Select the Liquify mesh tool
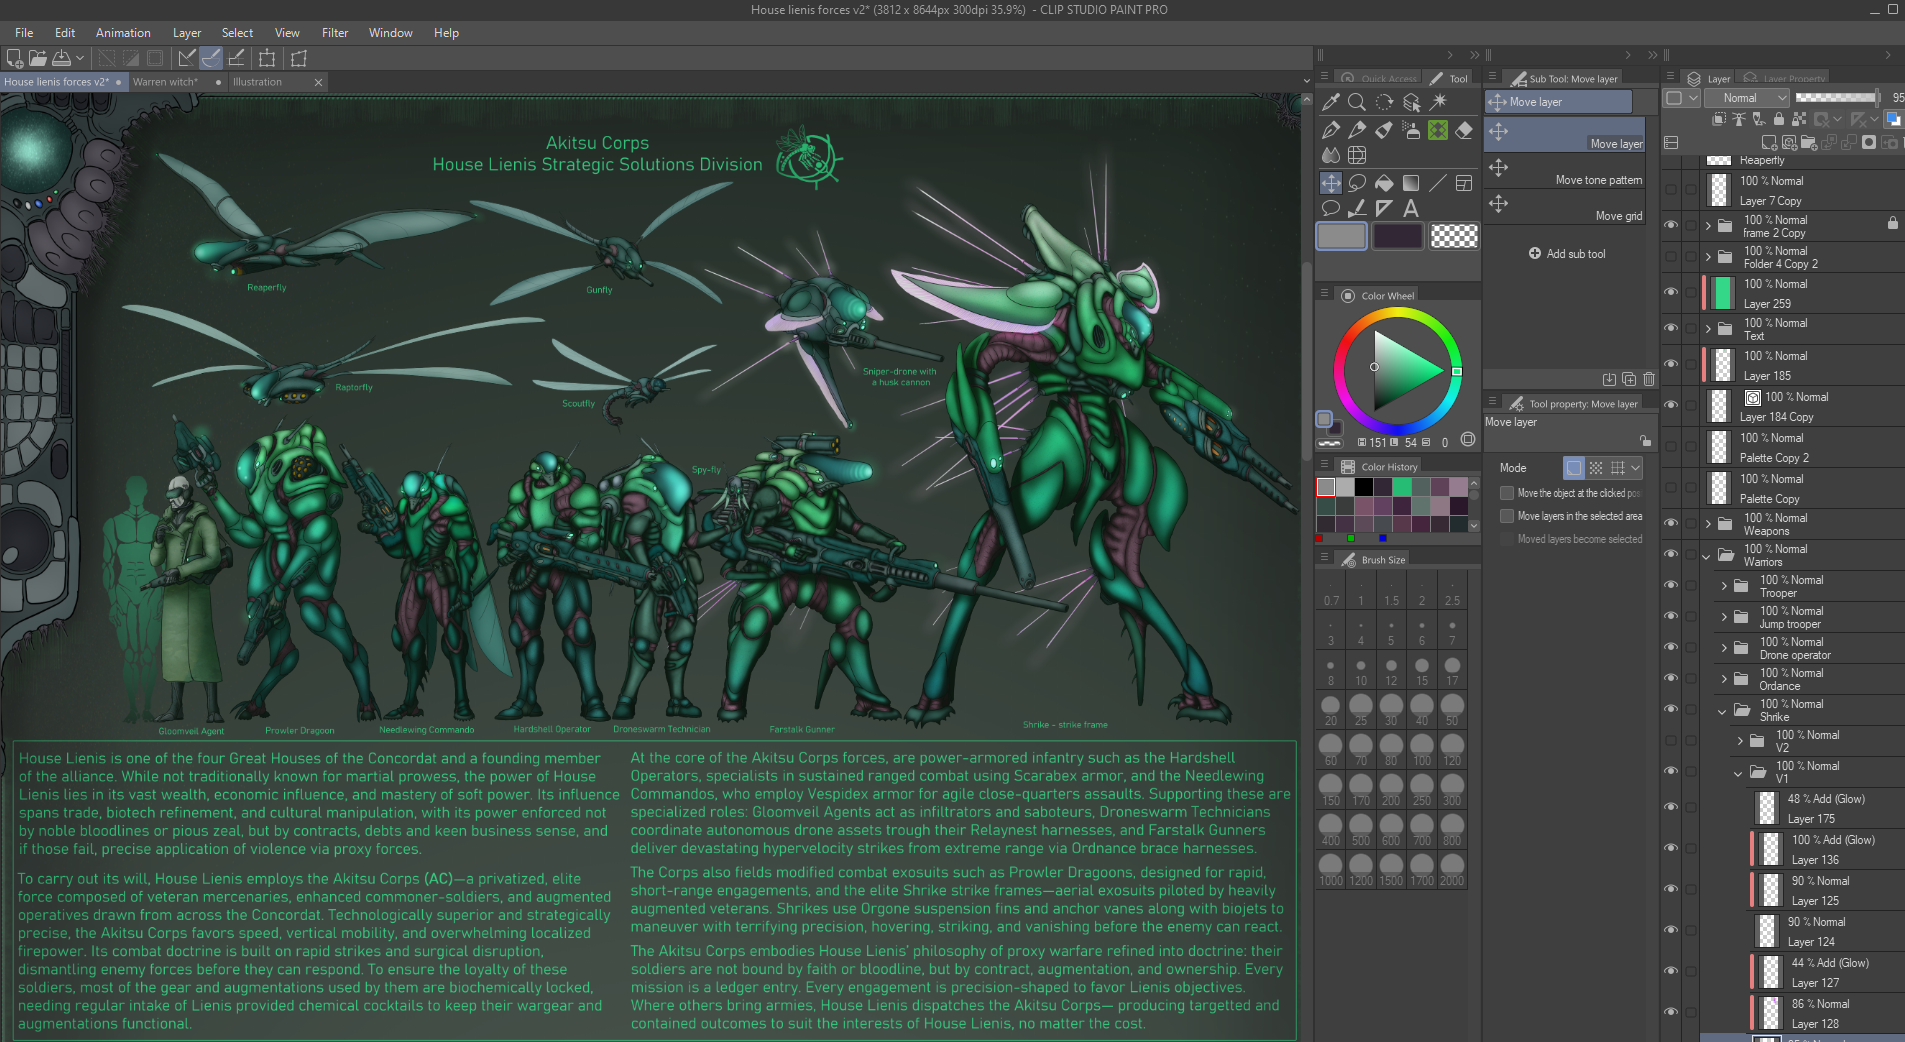Viewport: 1905px width, 1042px height. (1357, 155)
